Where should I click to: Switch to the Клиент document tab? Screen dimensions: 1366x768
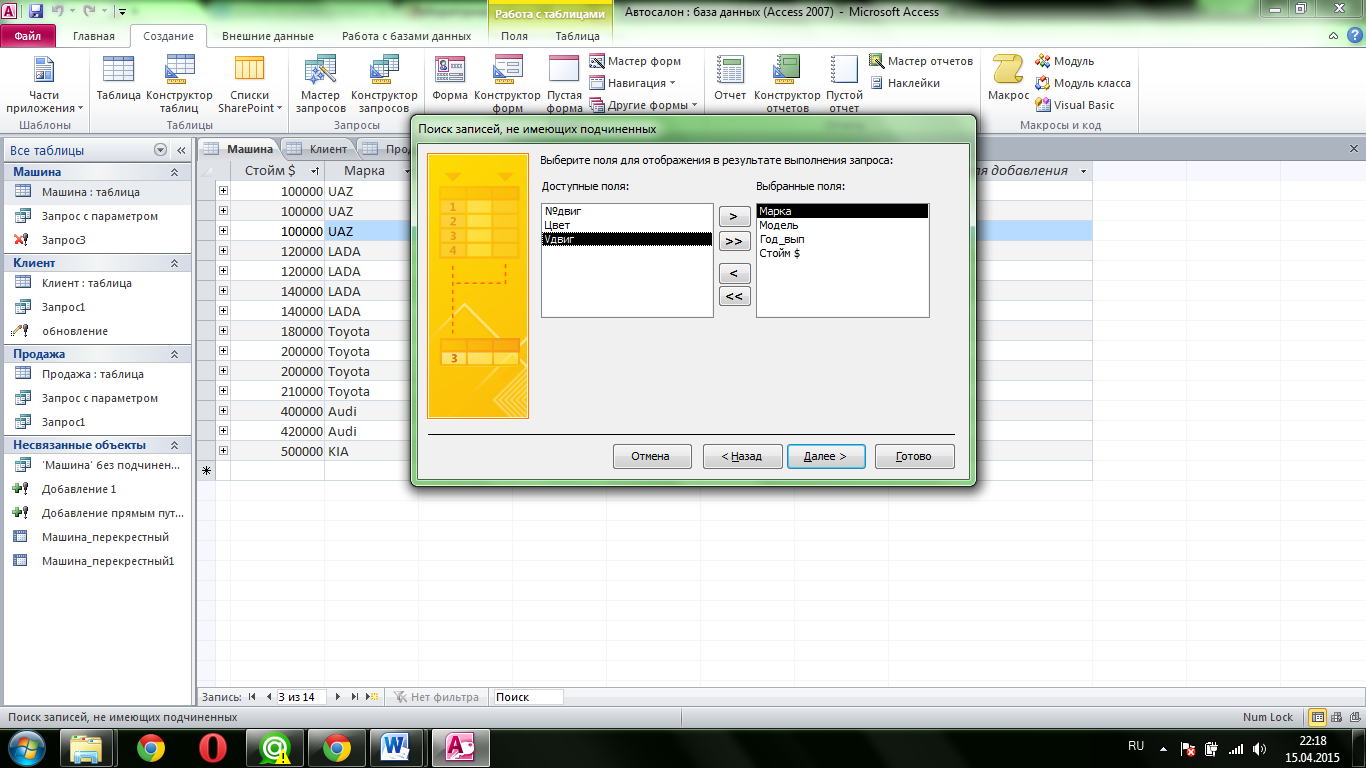click(x=319, y=149)
